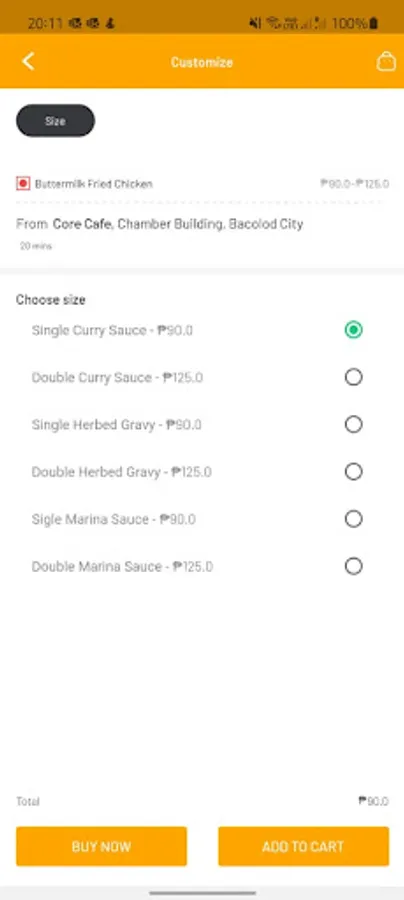
Task: Select Sigle Marina Sauce radio button
Action: [354, 519]
